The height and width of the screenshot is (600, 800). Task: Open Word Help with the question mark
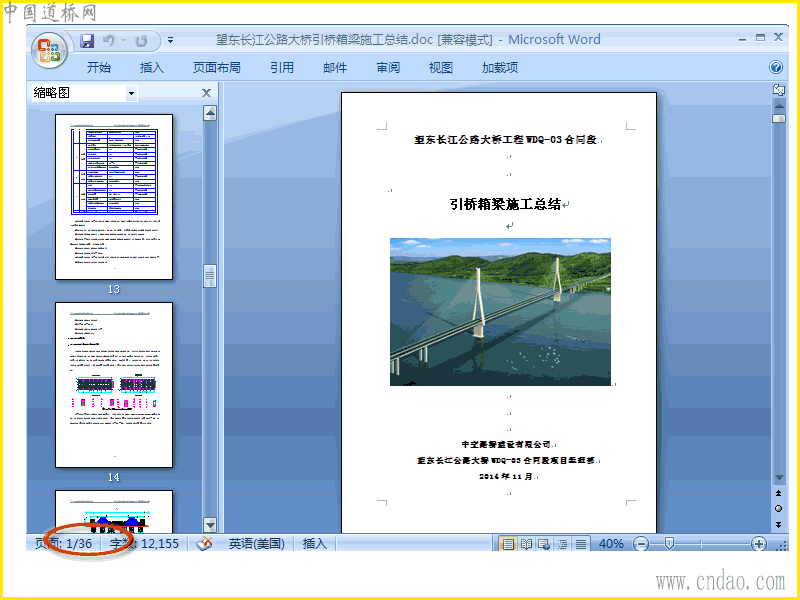click(x=776, y=67)
